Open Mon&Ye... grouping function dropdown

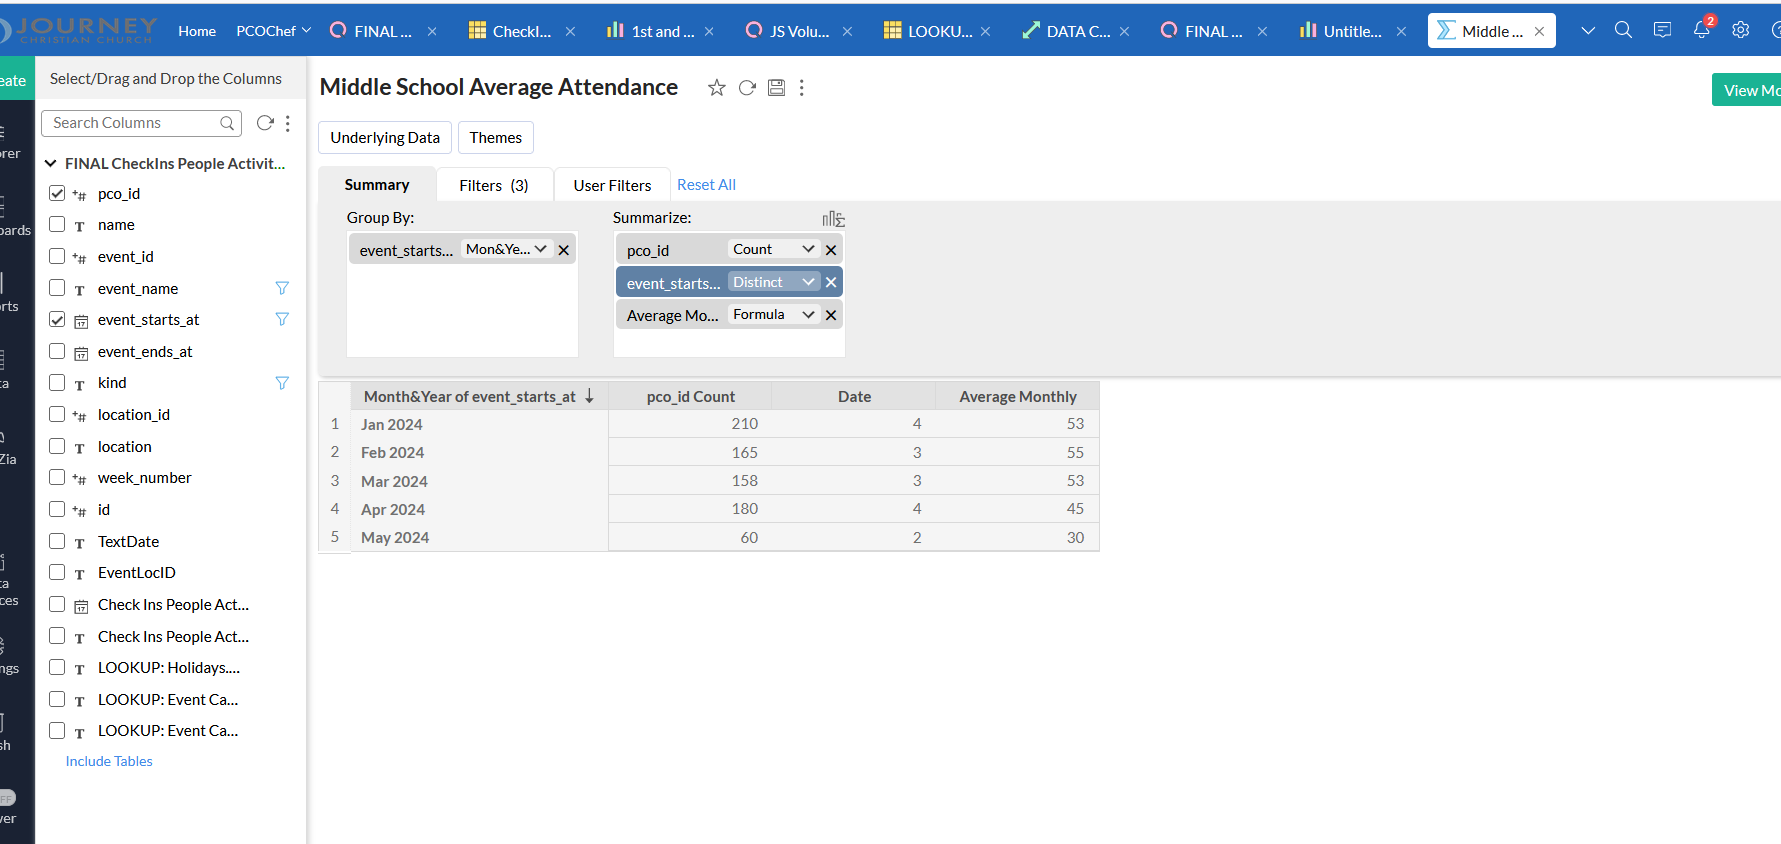click(506, 249)
